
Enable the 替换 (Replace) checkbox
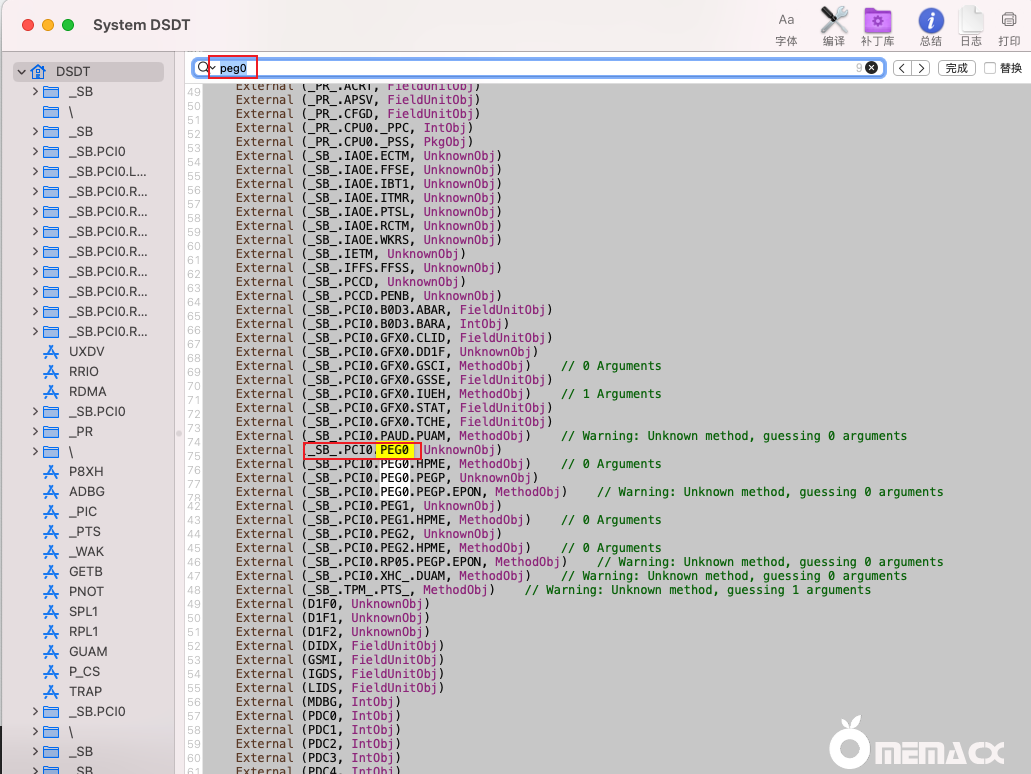click(x=990, y=68)
